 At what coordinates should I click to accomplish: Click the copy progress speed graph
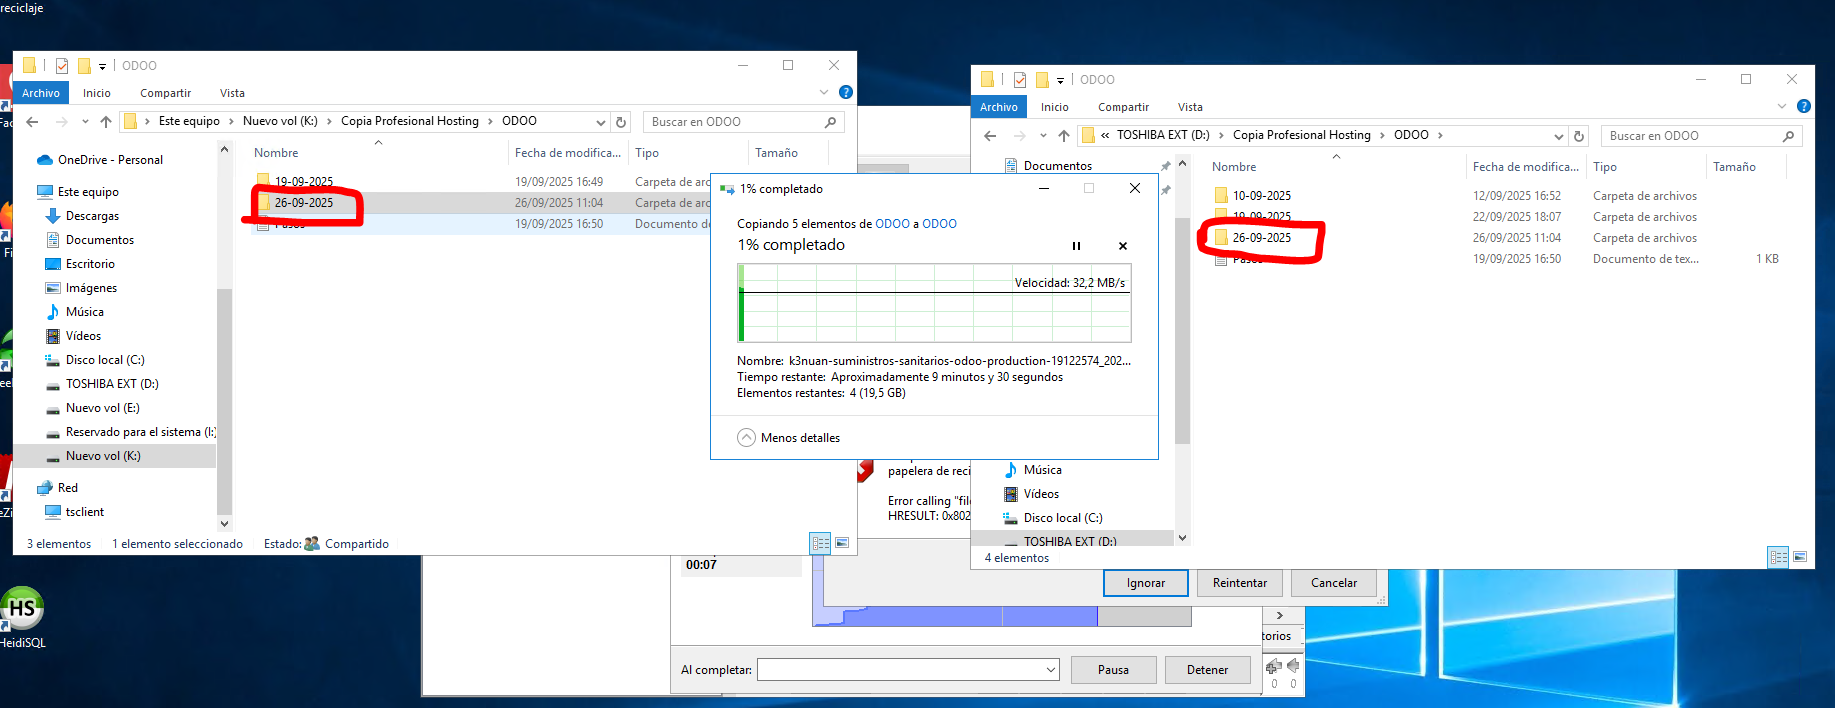click(x=934, y=304)
